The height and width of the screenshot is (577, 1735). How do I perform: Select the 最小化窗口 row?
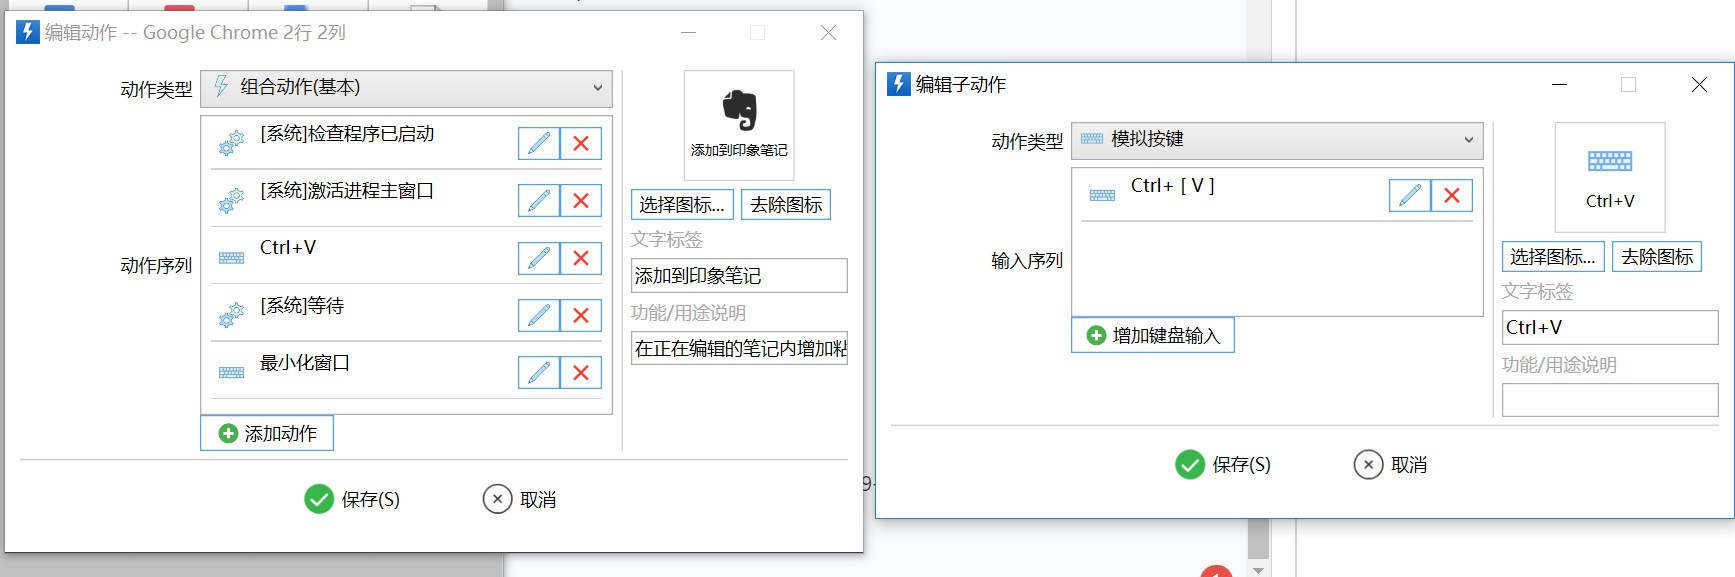coord(406,371)
